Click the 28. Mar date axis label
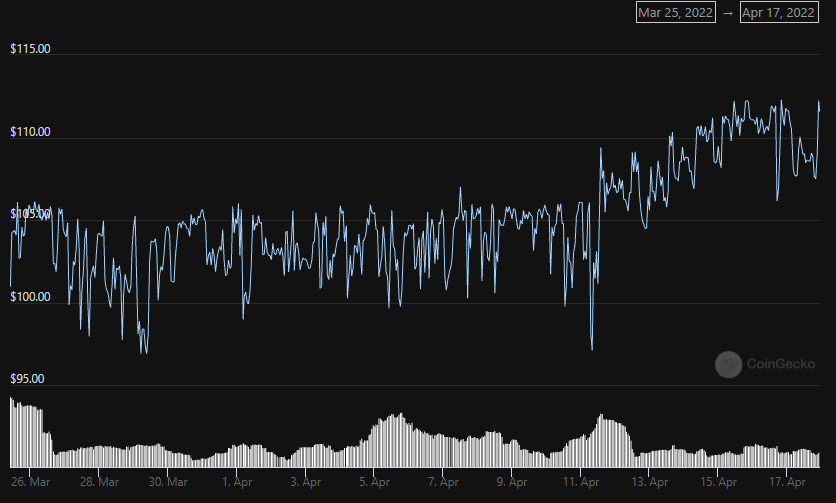The height and width of the screenshot is (503, 836). 99,482
